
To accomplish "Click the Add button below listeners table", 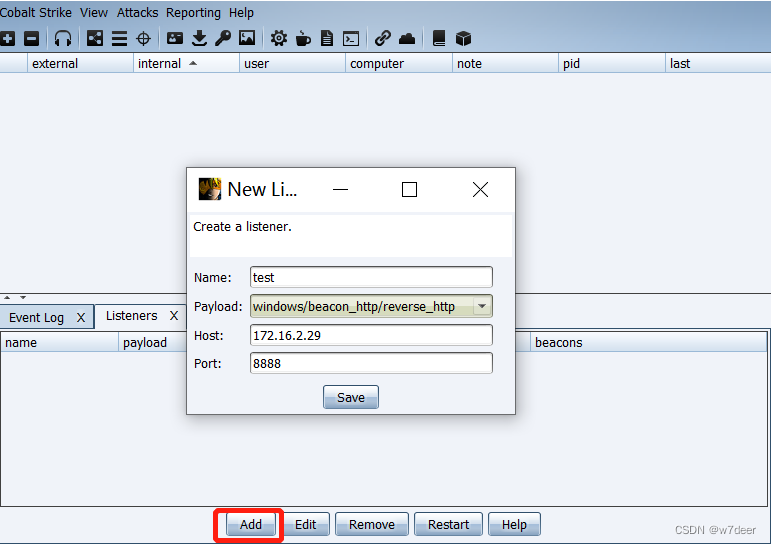I will click(x=251, y=525).
